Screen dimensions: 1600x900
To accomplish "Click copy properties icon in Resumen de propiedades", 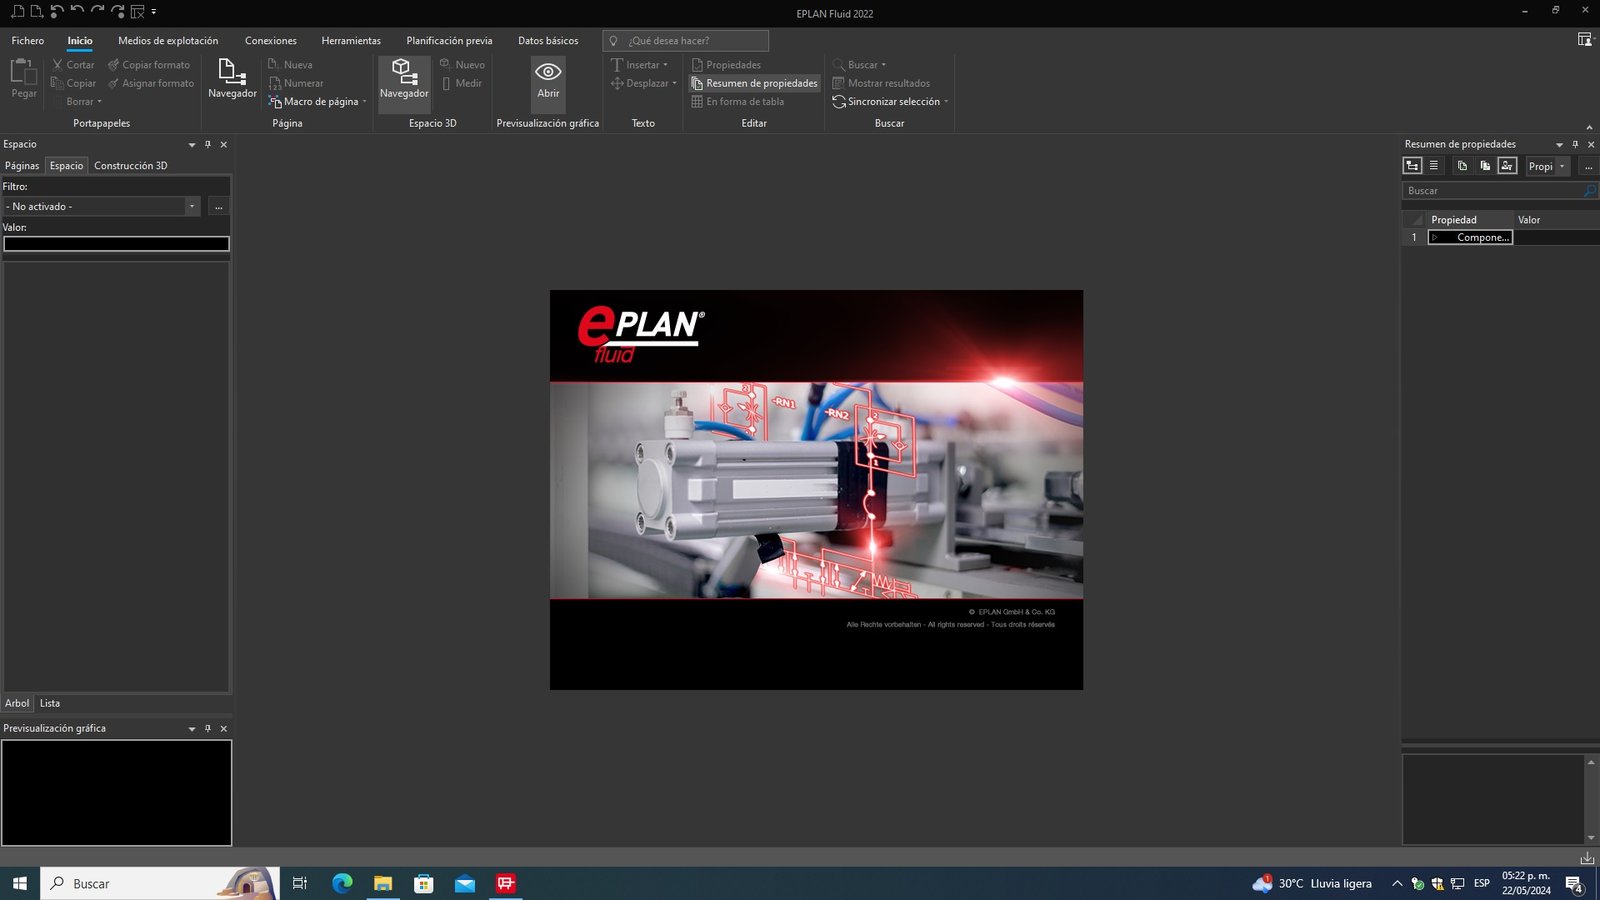I will click(1462, 166).
